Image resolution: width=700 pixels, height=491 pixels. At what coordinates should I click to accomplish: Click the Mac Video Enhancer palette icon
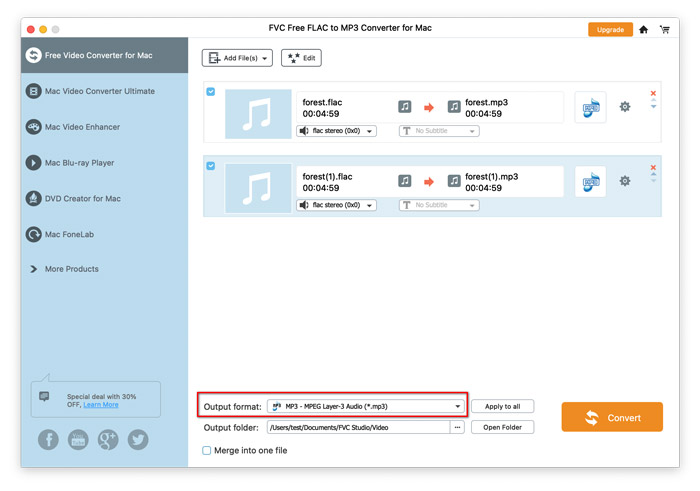click(33, 127)
